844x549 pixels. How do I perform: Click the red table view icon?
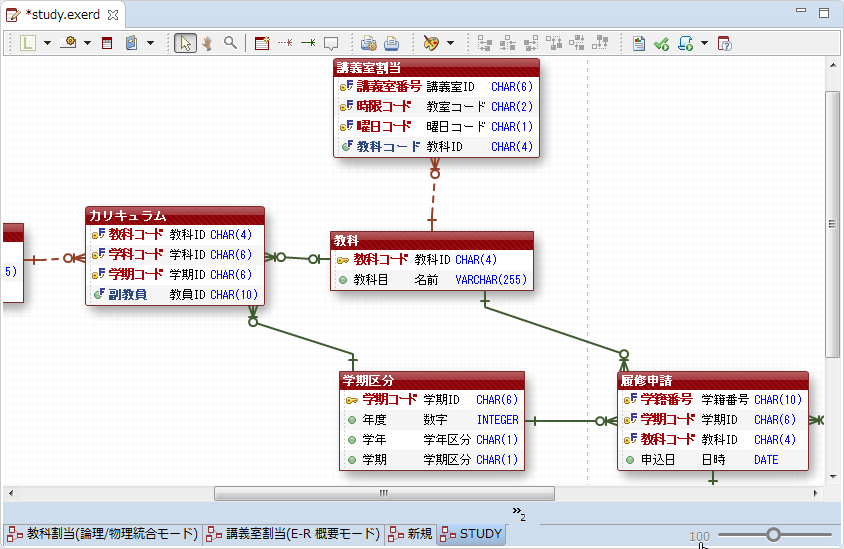[x=107, y=43]
